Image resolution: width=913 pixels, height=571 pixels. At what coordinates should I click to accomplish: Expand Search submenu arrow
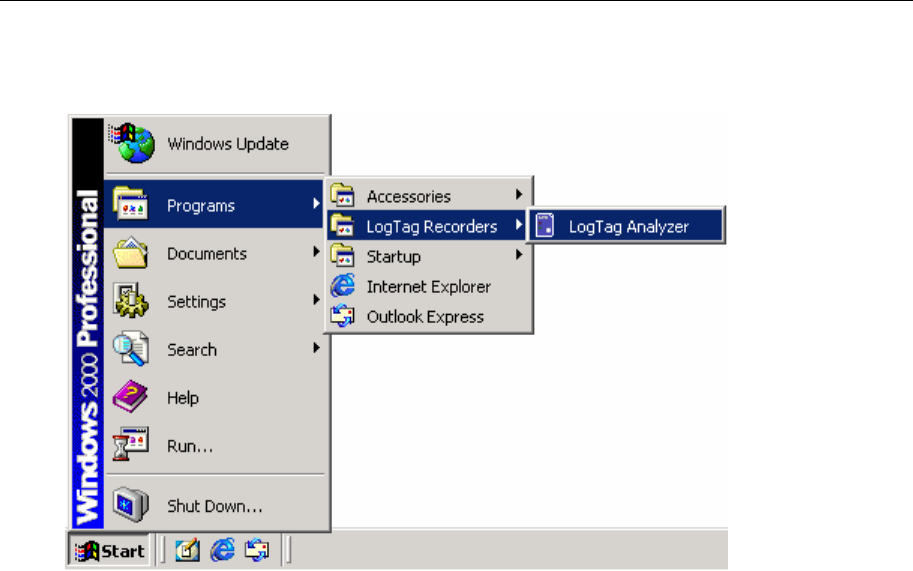click(x=316, y=347)
